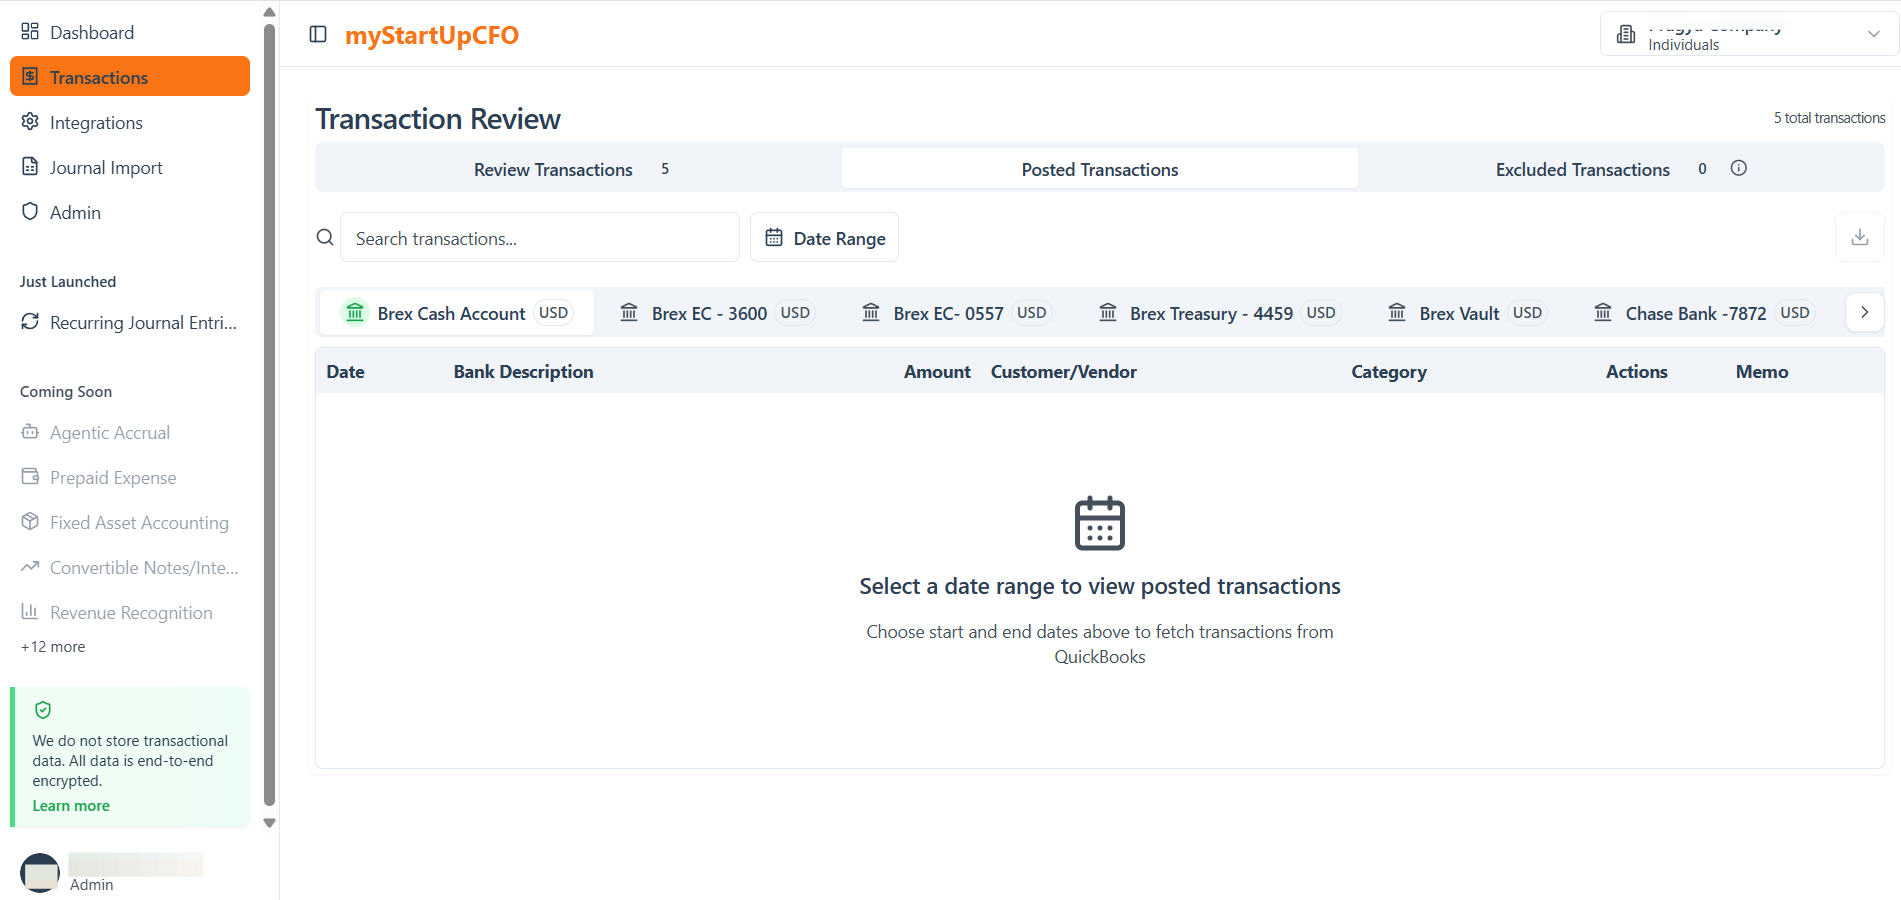
Task: Click the Revenue Recognition chart icon
Action: coord(30,611)
